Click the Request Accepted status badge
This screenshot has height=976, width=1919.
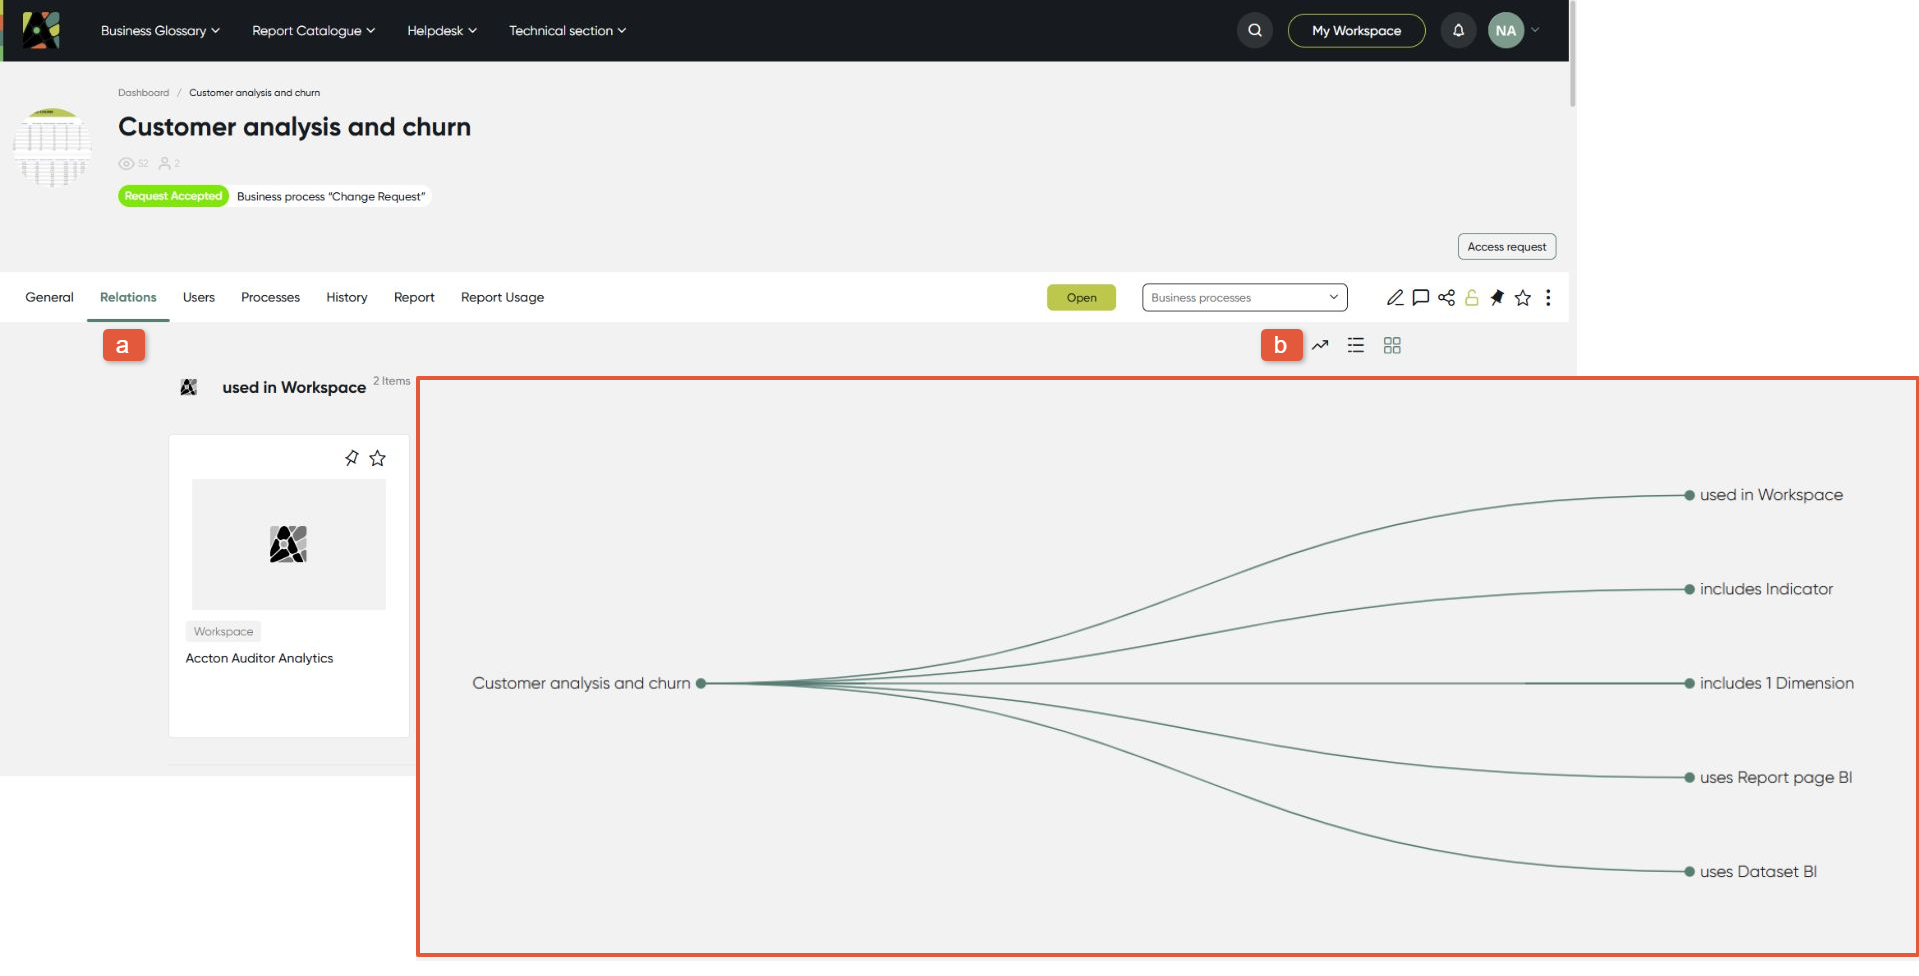pyautogui.click(x=173, y=196)
